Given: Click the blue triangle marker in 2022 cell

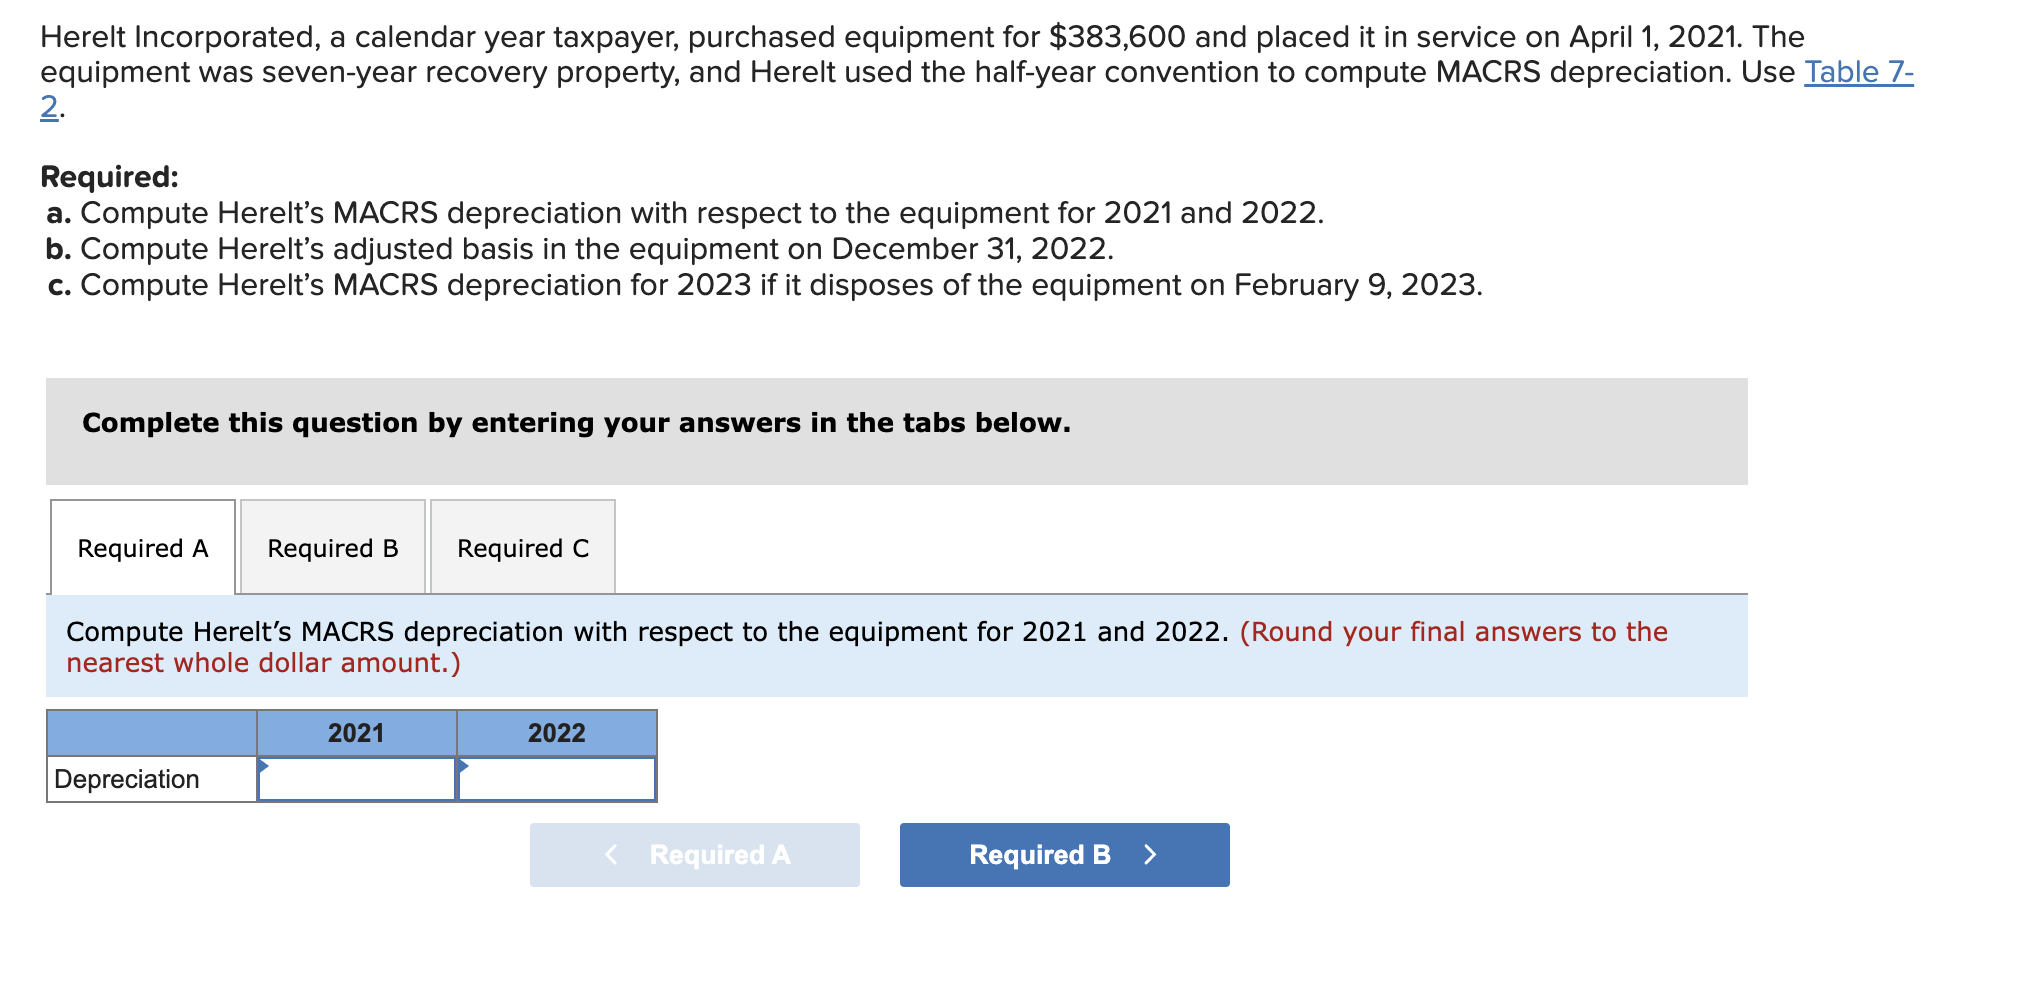Looking at the screenshot, I should tap(463, 766).
